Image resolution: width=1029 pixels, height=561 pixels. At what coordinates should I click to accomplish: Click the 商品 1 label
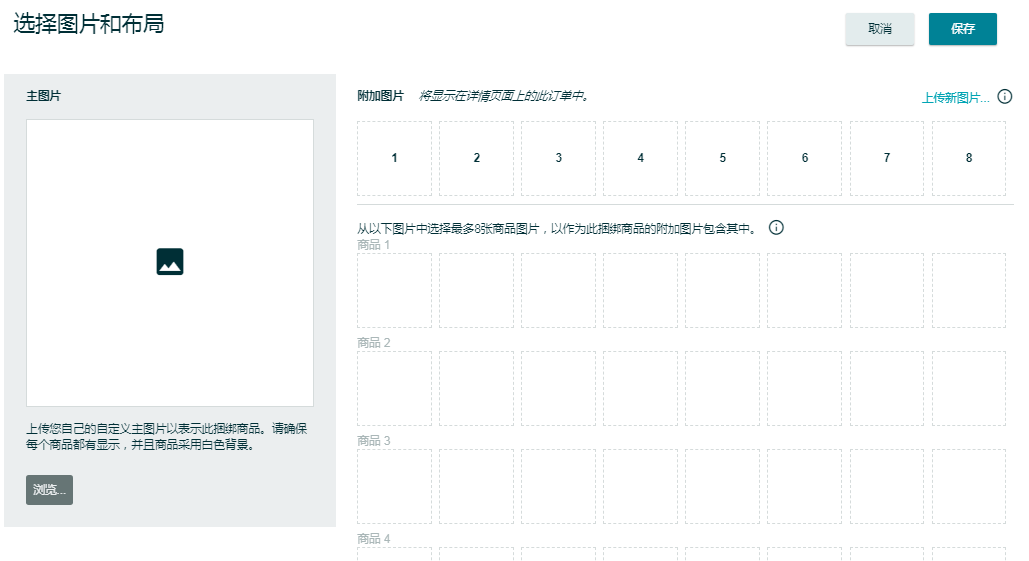(x=373, y=245)
